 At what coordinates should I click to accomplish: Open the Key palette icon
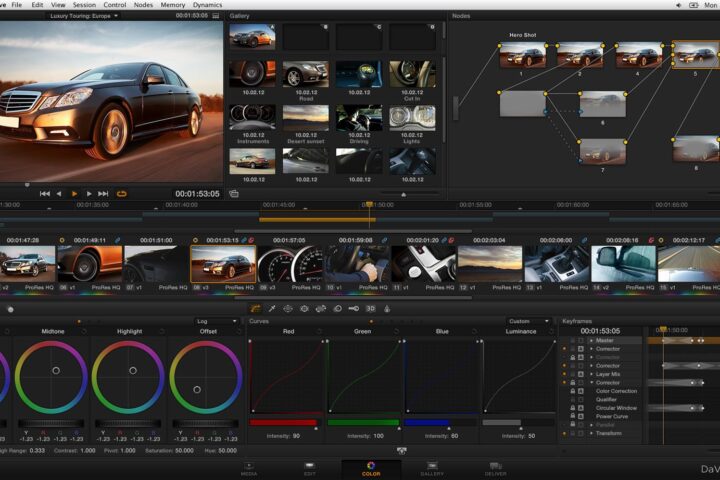(354, 309)
